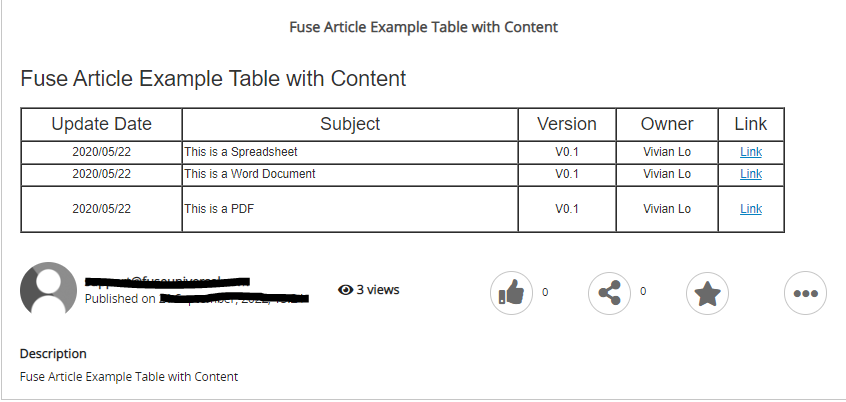This screenshot has height=402, width=846.
Task: Click the share icon
Action: coord(609,293)
